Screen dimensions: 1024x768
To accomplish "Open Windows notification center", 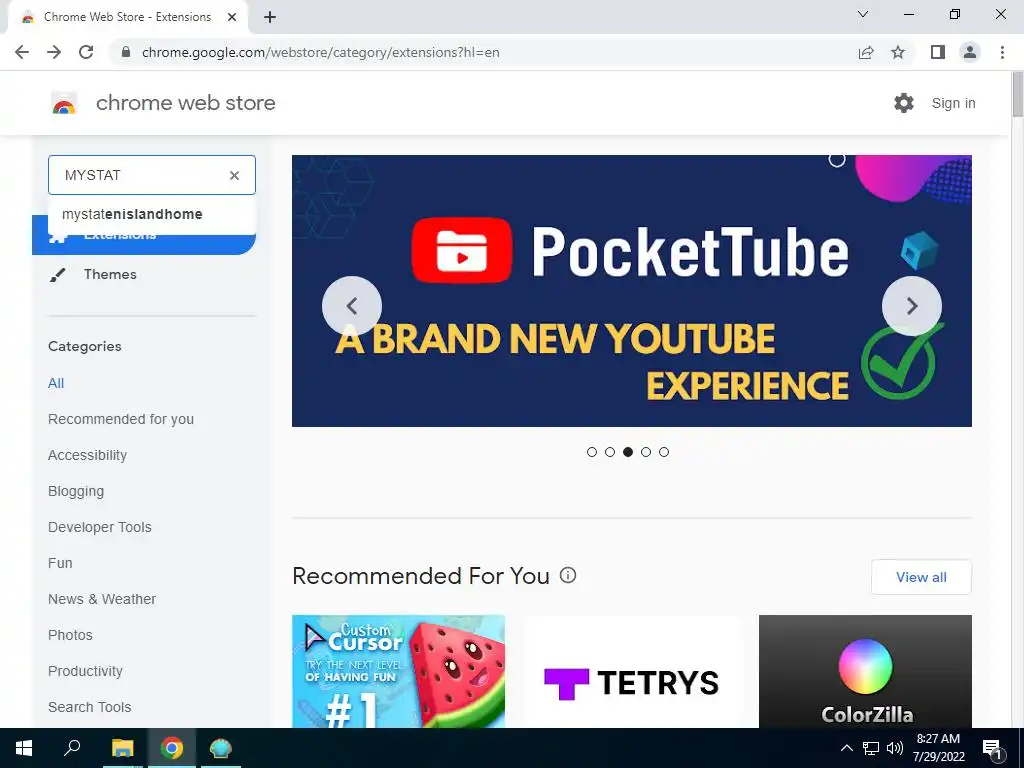I will pos(992,748).
